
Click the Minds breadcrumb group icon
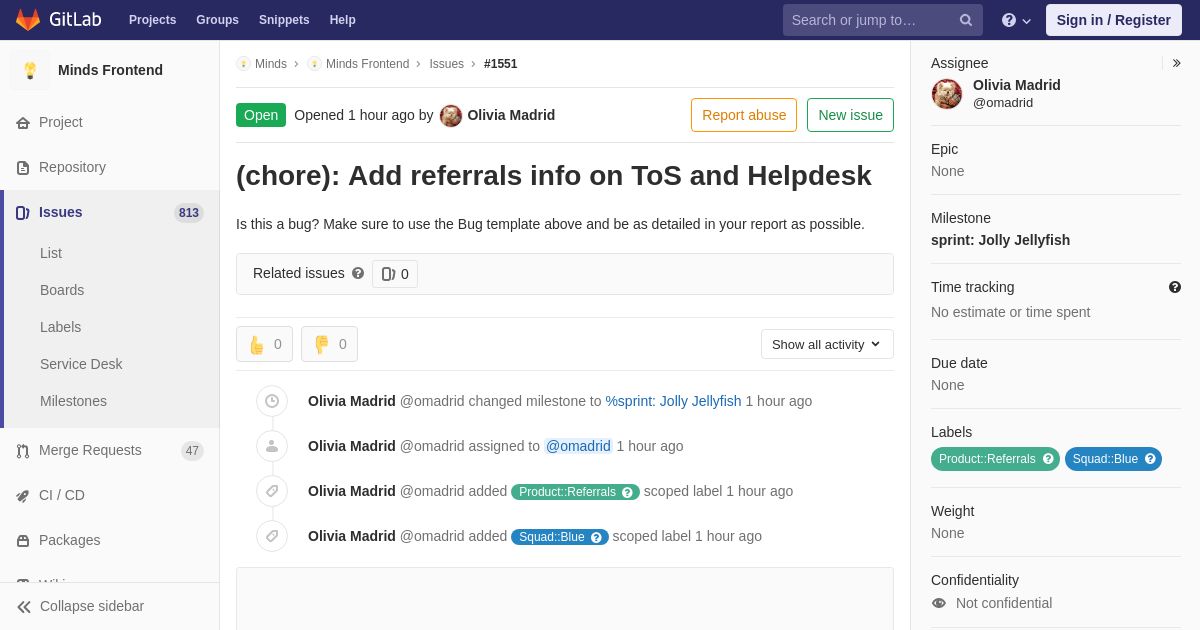pos(243,63)
